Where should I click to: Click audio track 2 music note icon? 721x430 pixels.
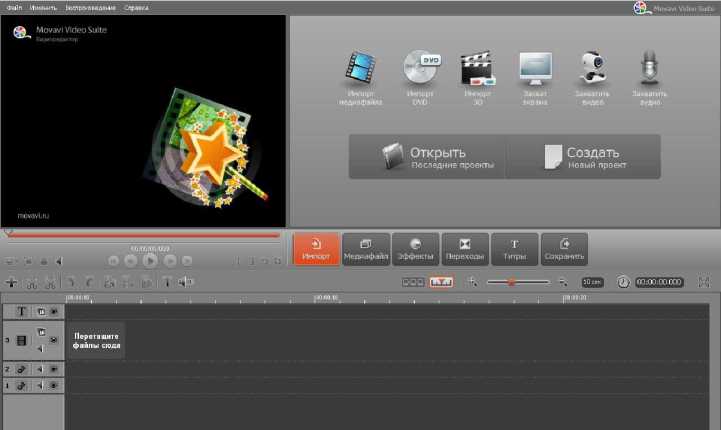(x=21, y=369)
